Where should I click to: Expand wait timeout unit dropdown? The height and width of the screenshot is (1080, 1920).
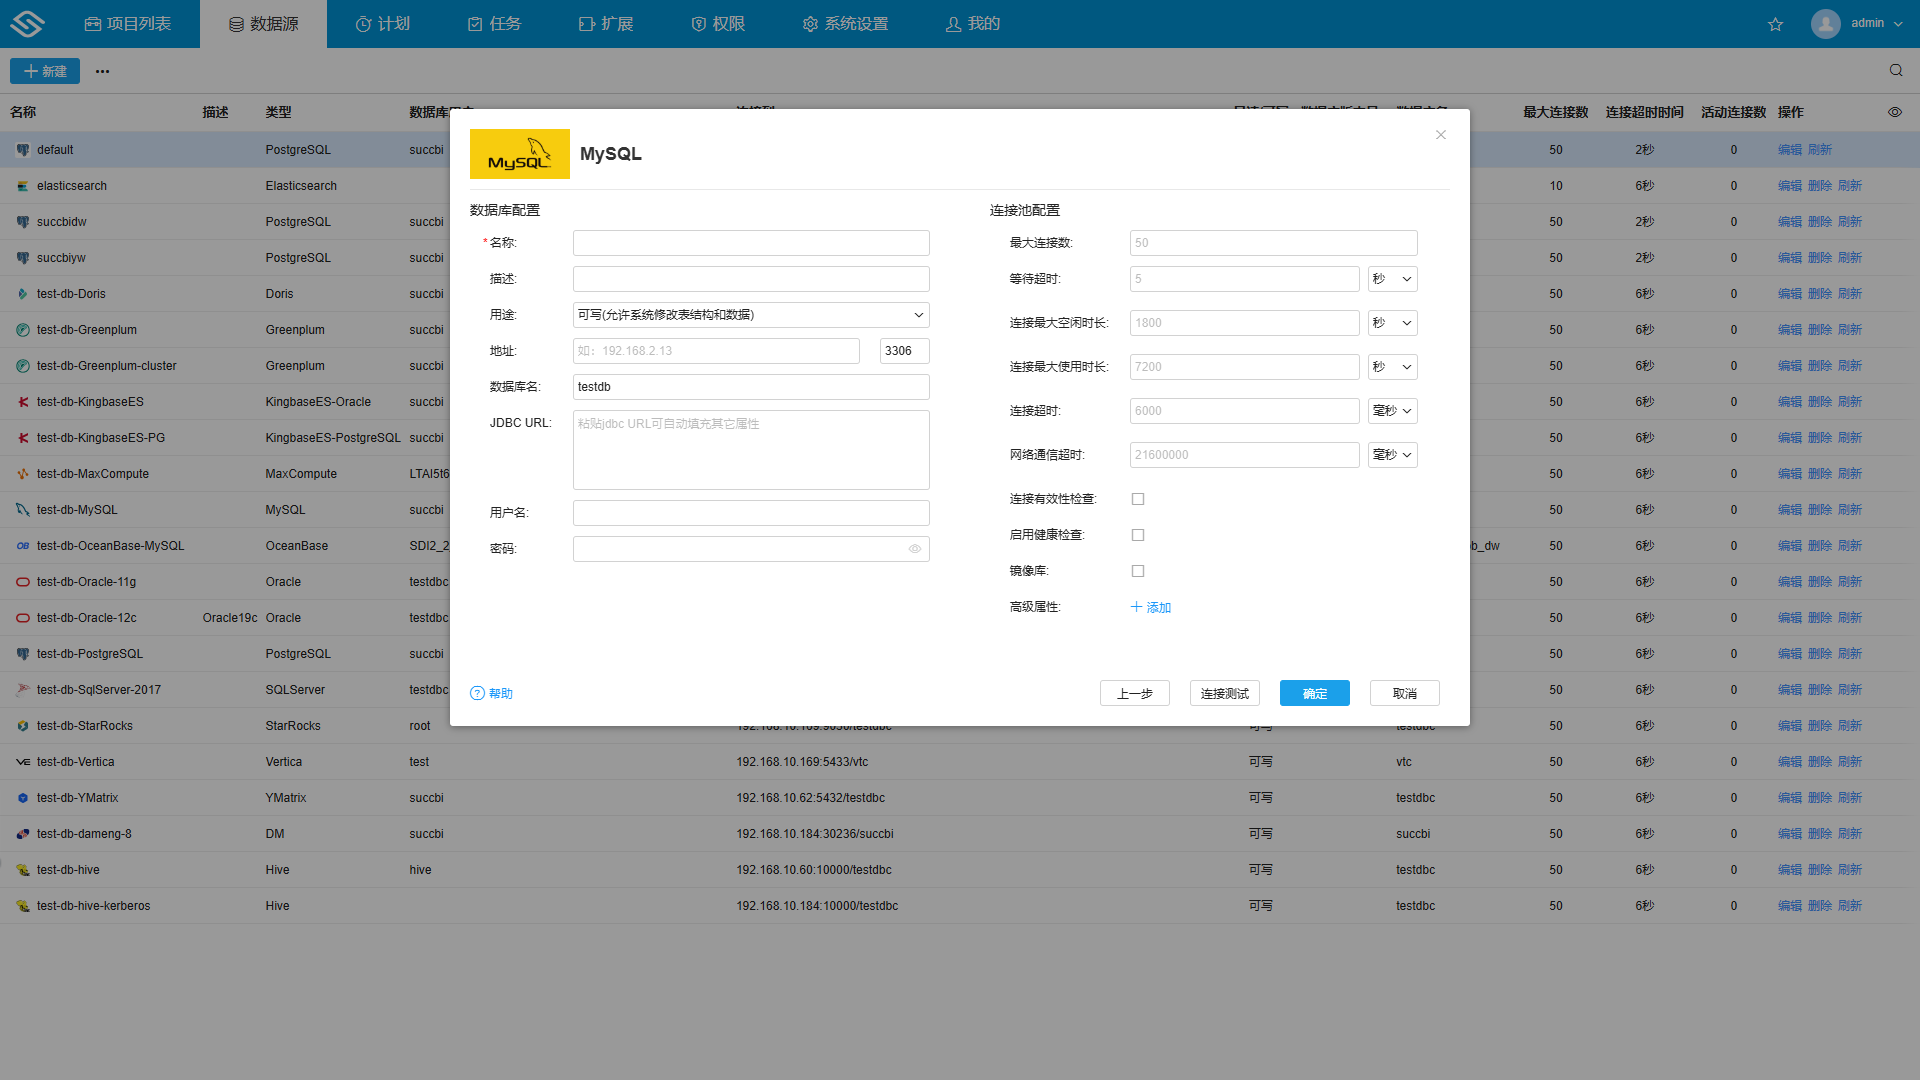pyautogui.click(x=1392, y=279)
